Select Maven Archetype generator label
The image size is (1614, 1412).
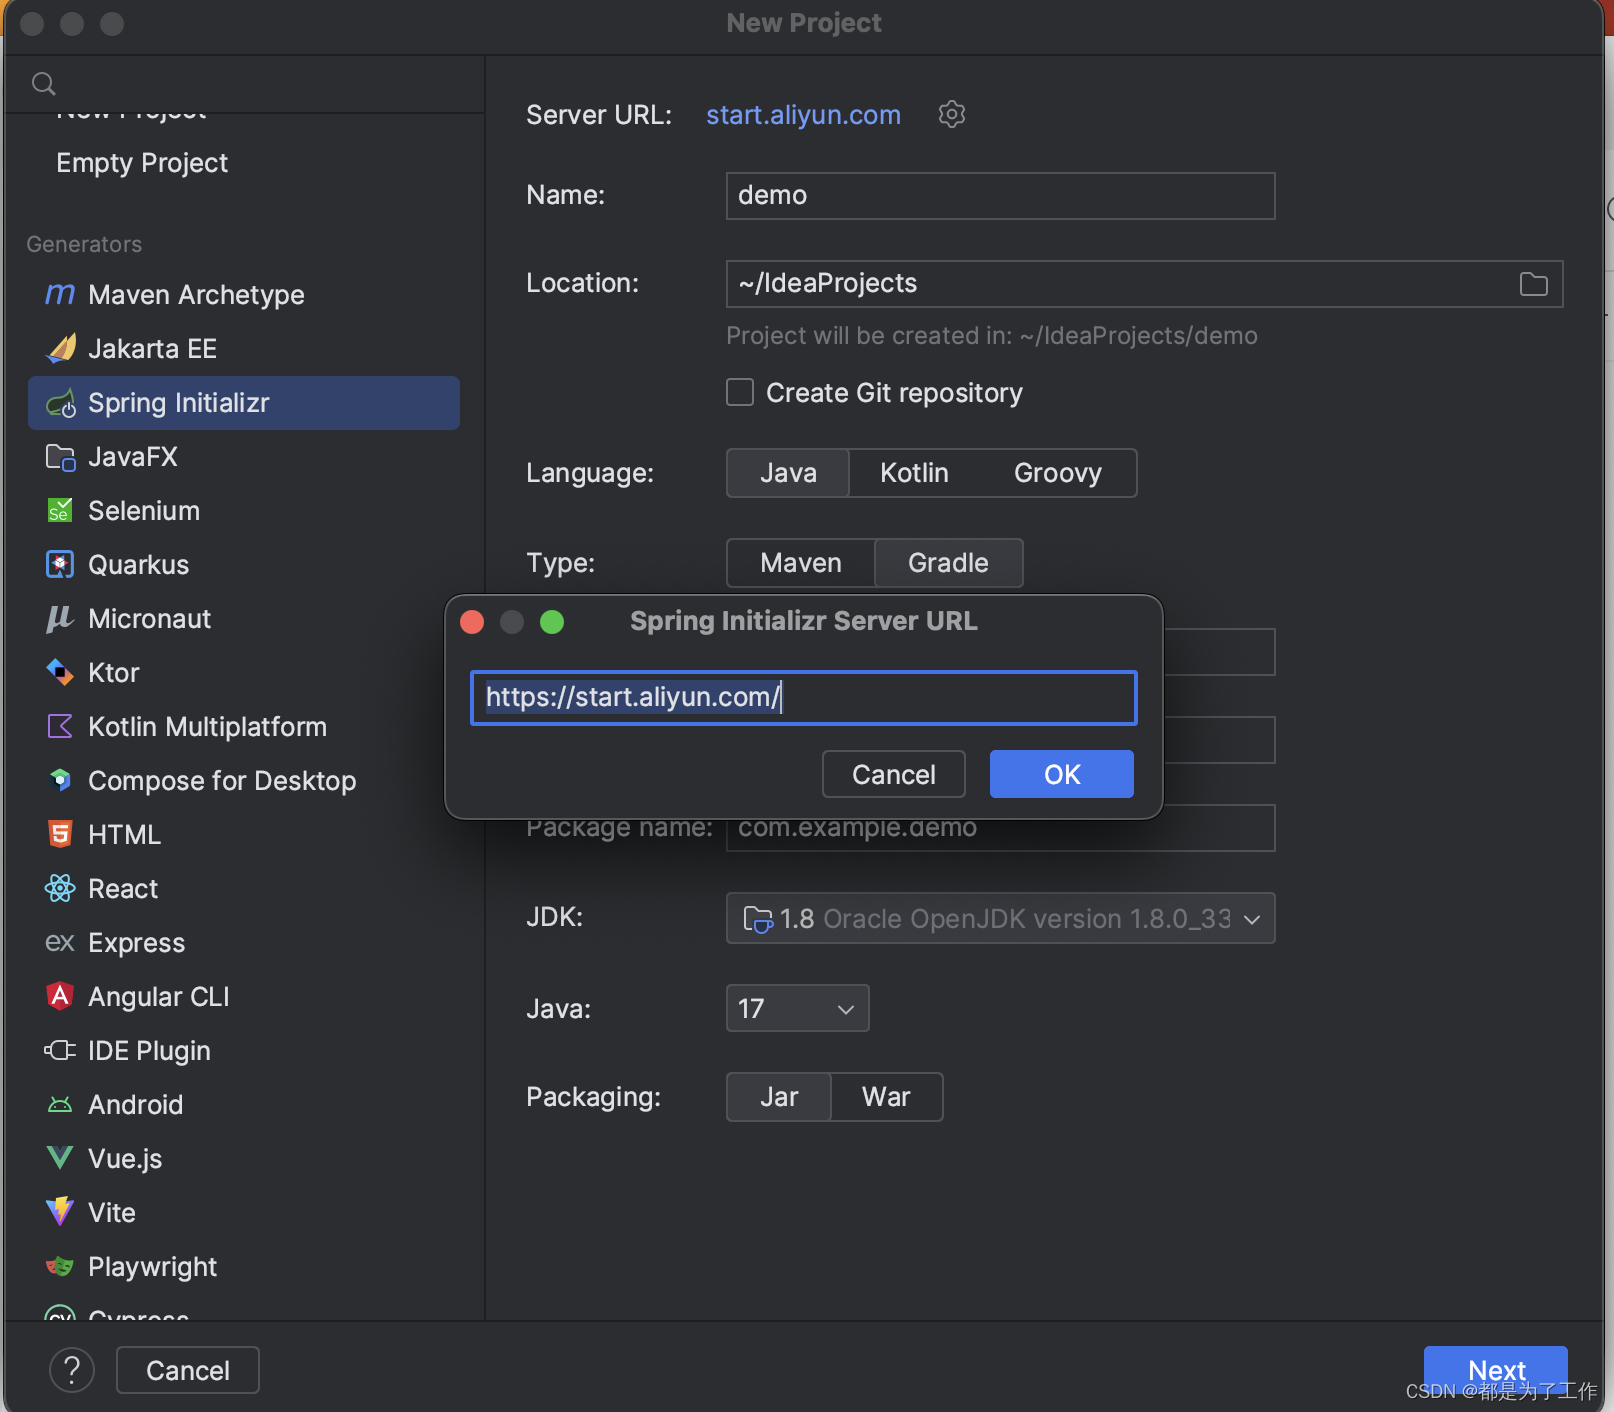[x=196, y=295]
